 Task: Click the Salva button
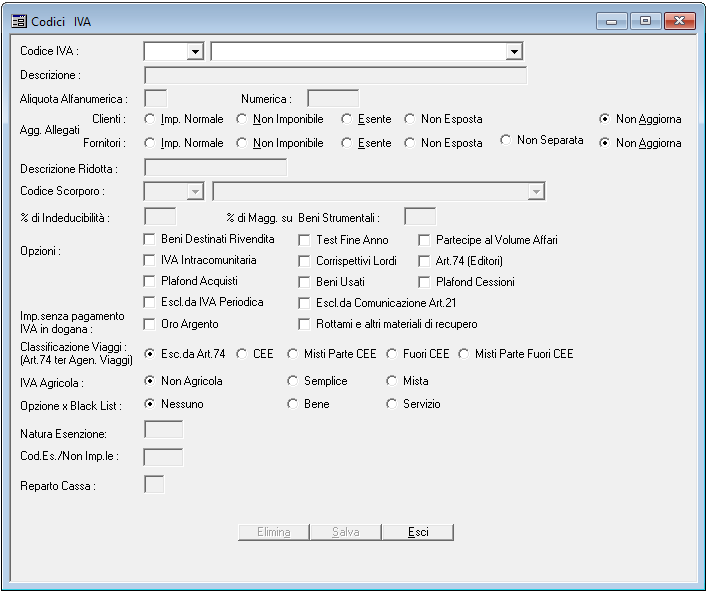coord(345,532)
